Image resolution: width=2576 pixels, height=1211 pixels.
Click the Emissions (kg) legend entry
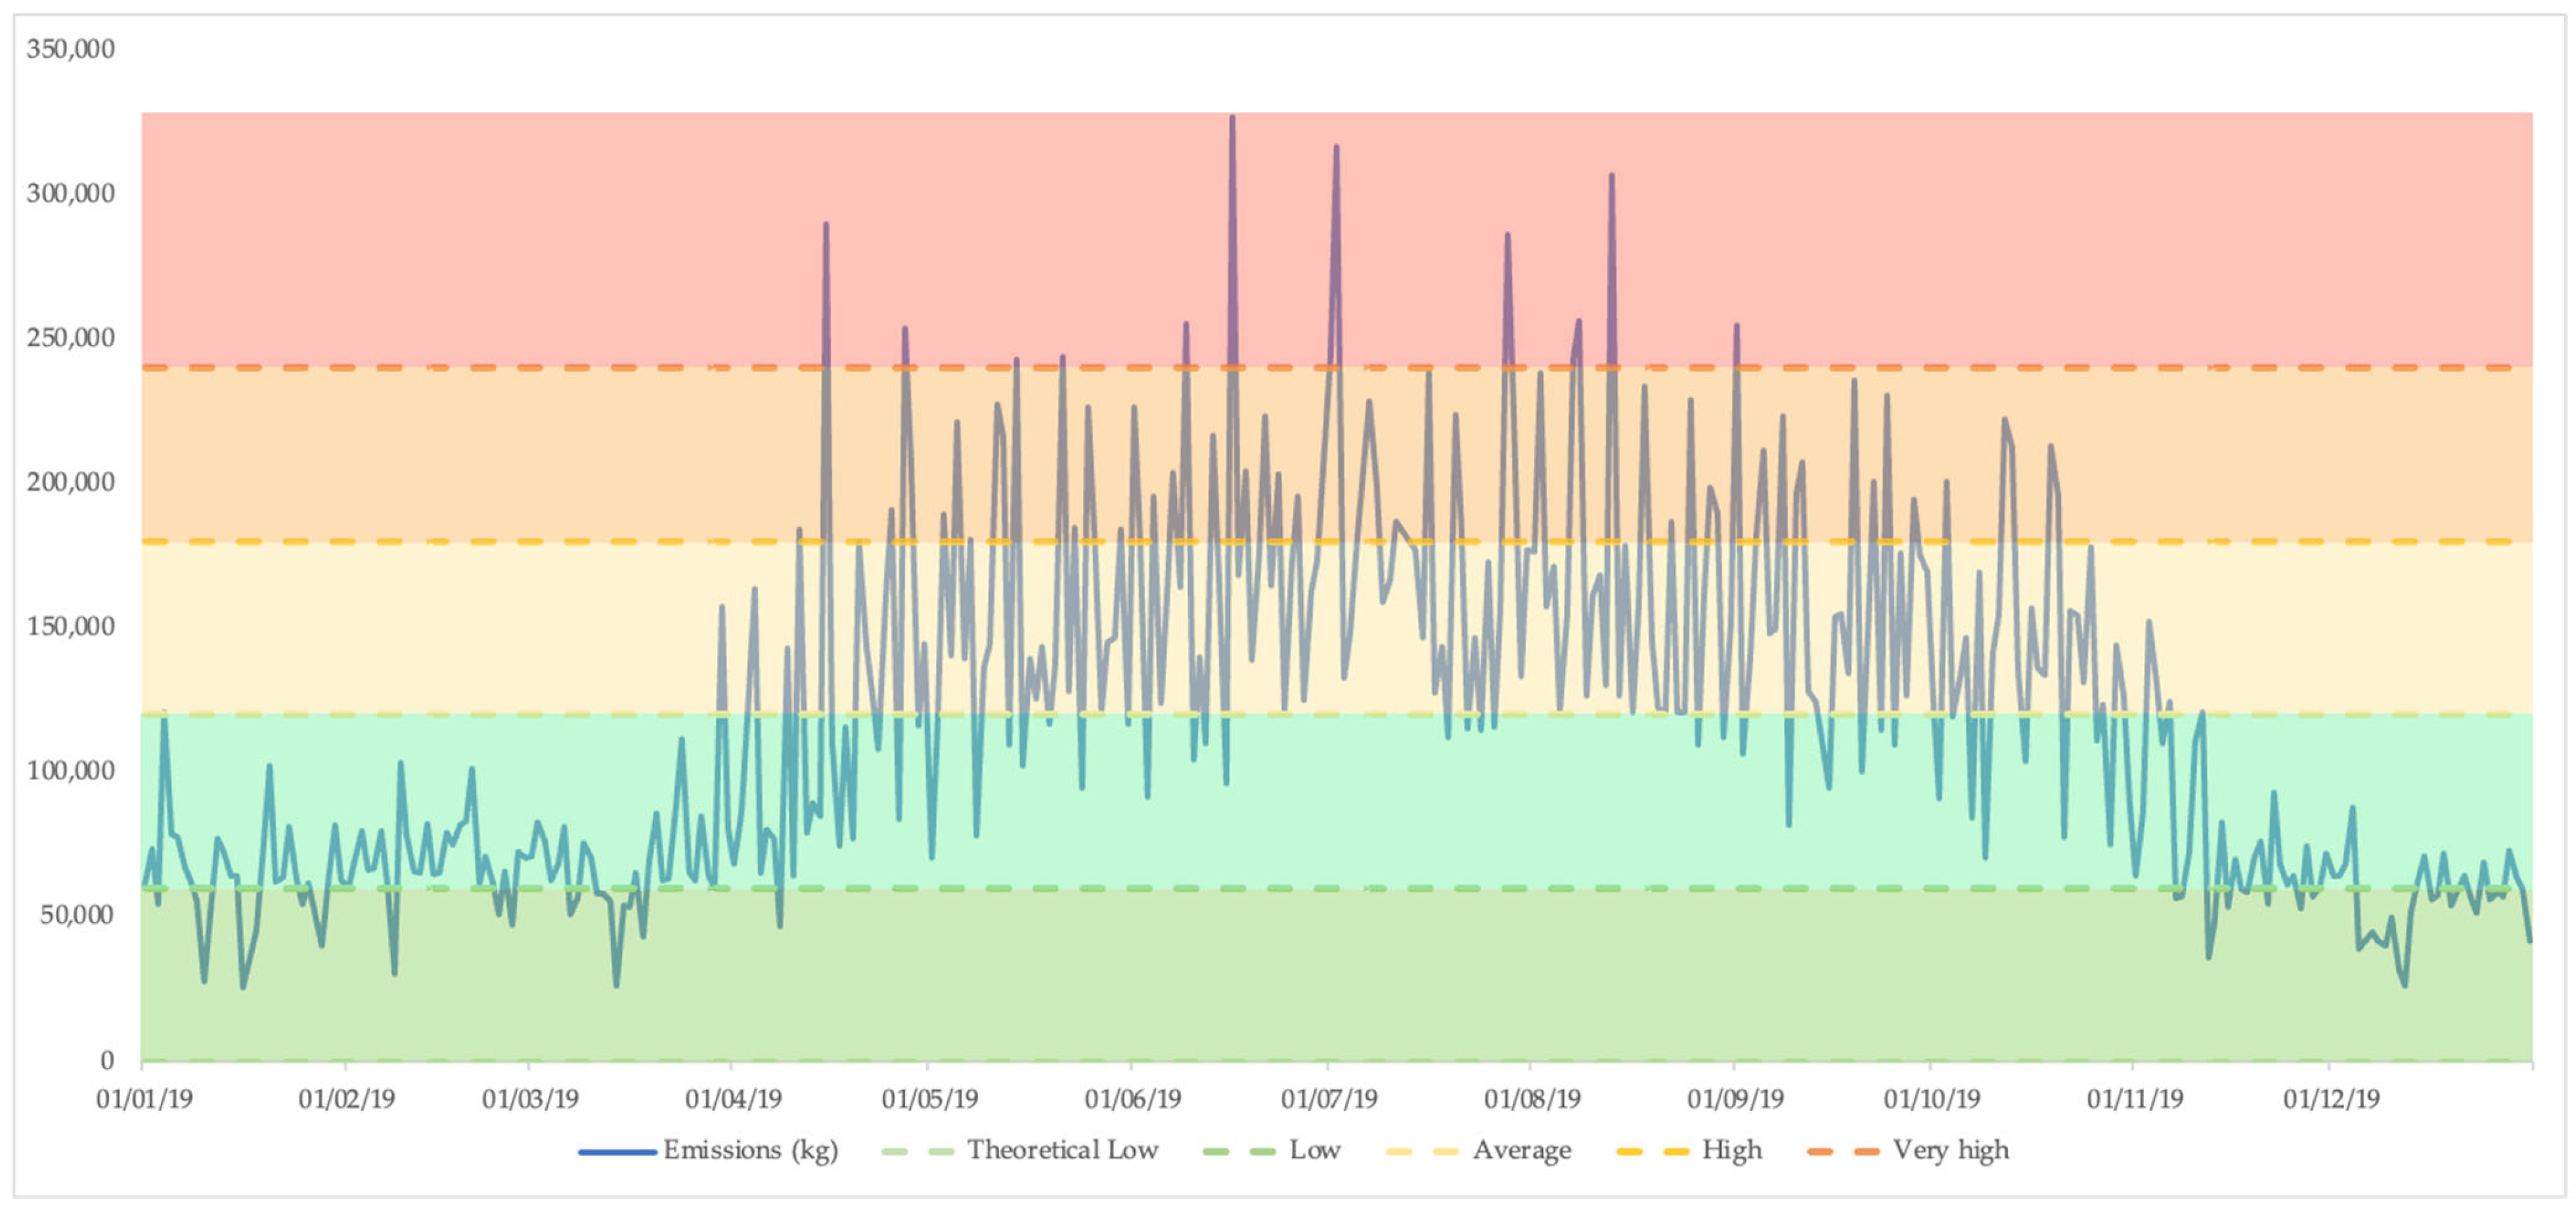[x=749, y=1150]
